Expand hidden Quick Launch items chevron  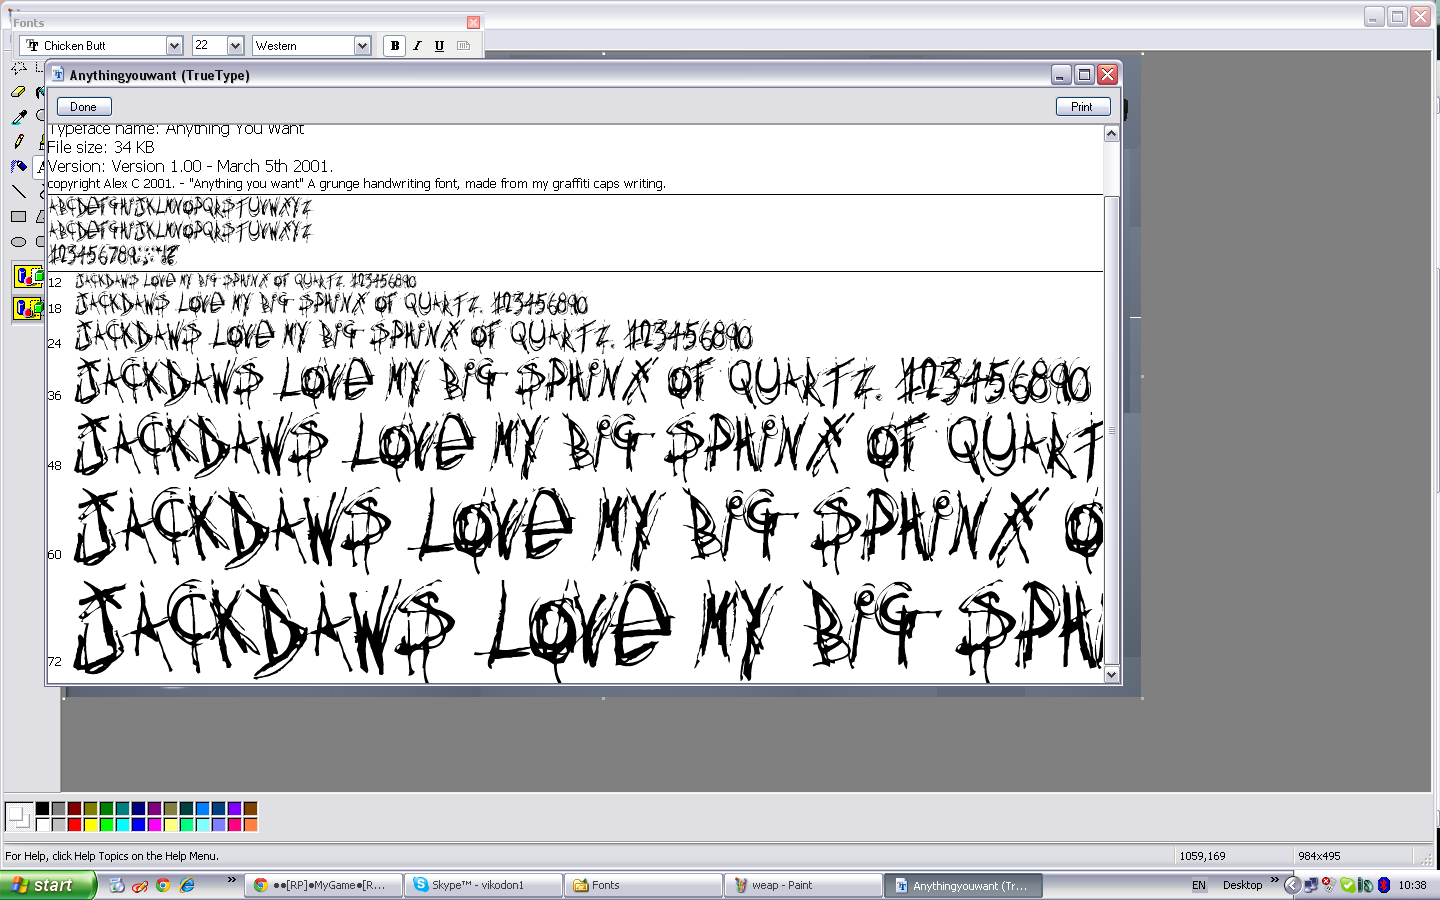(x=231, y=880)
